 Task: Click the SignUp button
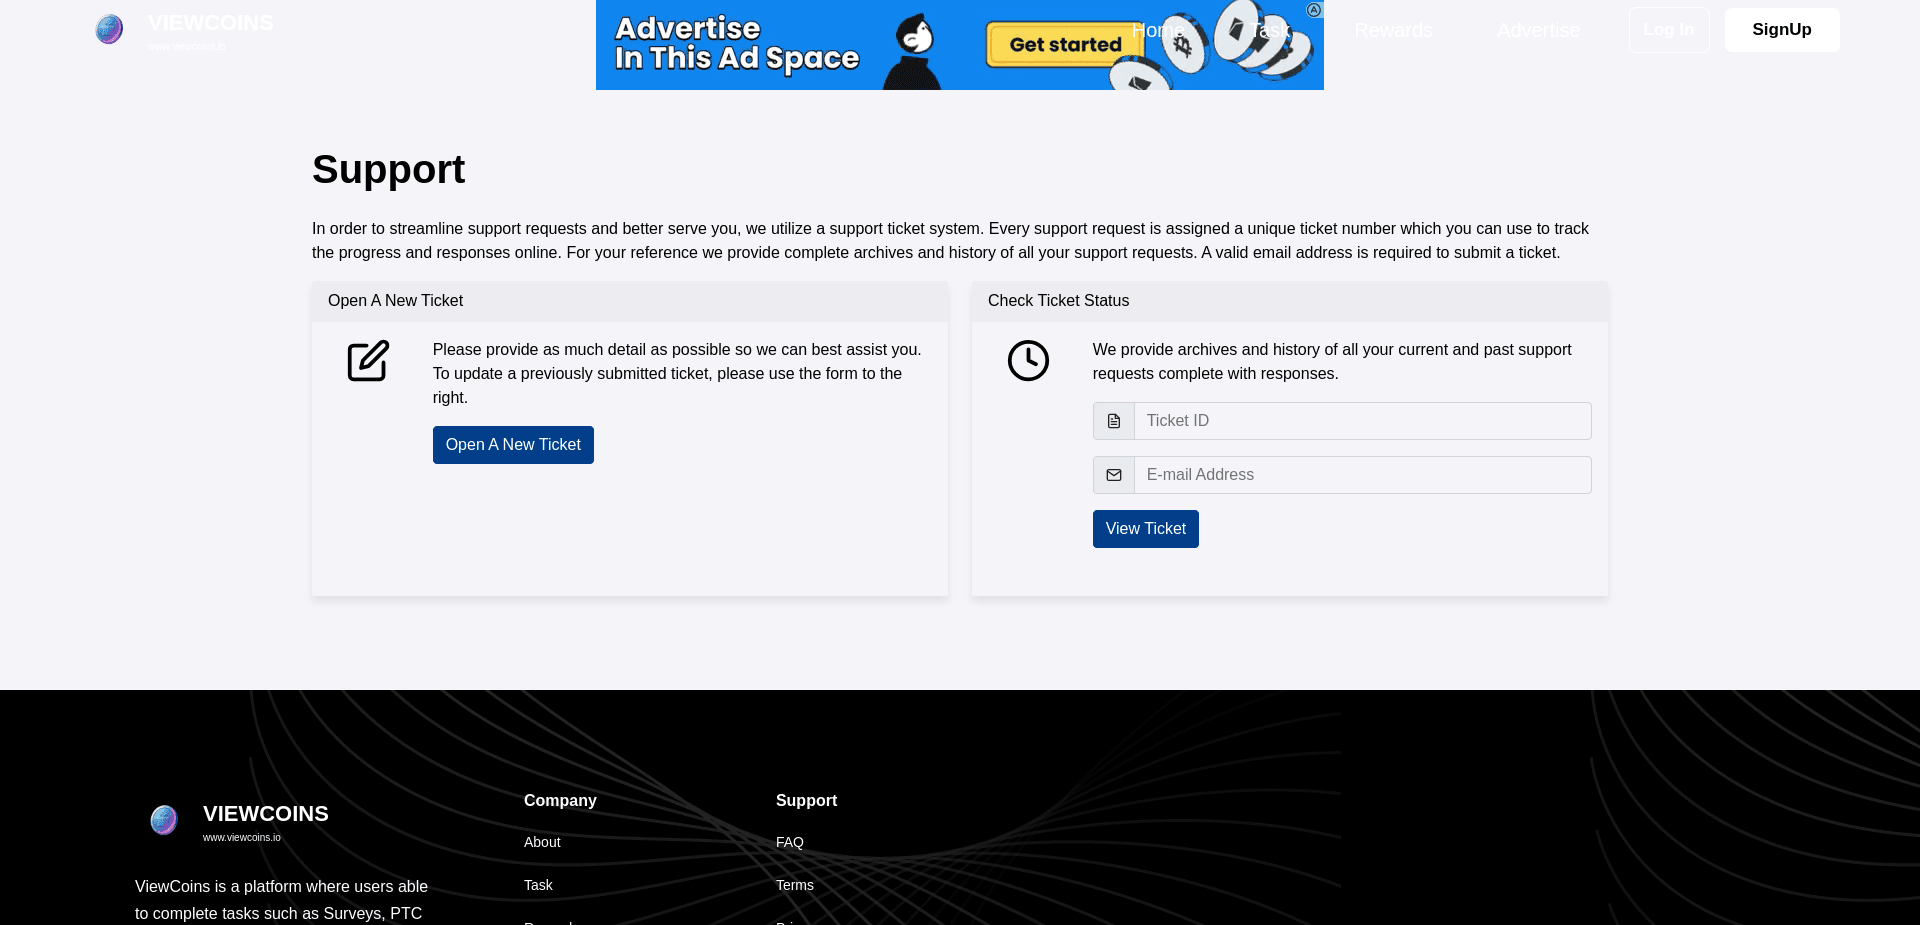click(1781, 29)
